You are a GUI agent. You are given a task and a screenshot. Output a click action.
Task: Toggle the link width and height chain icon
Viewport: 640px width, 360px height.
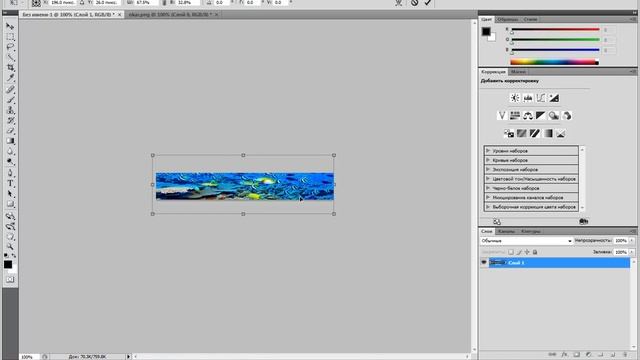tap(164, 3)
